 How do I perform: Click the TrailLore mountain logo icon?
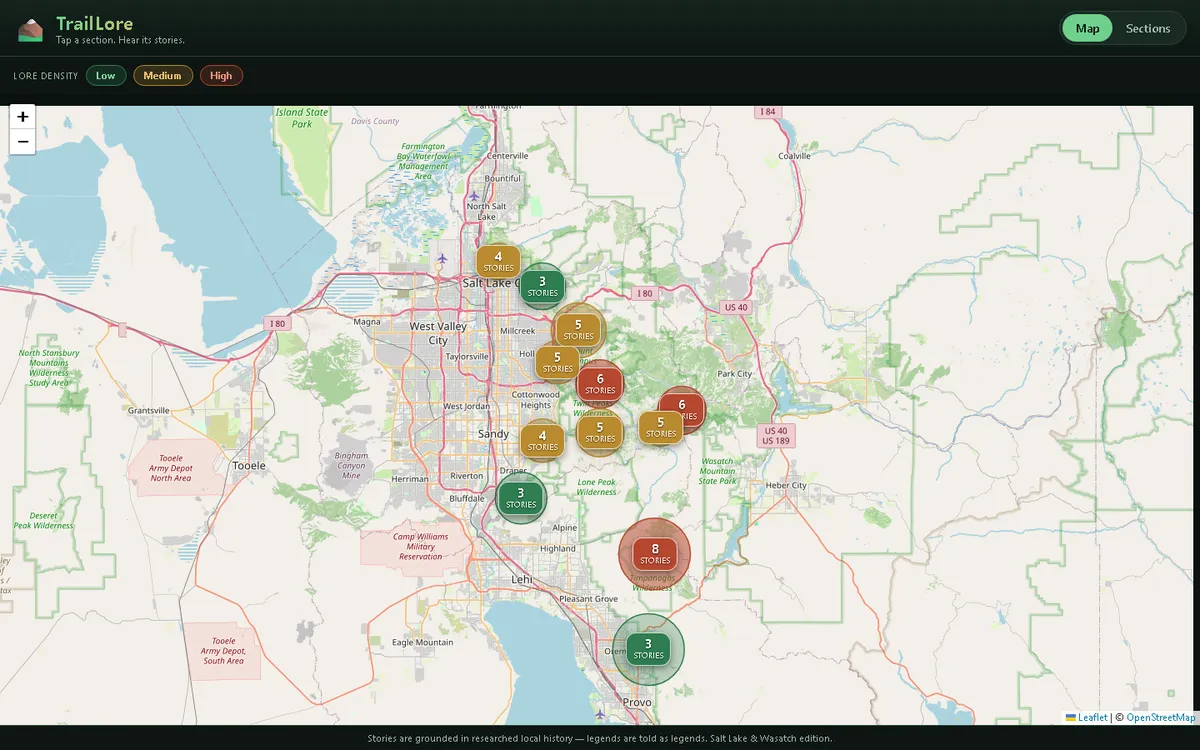[x=31, y=30]
